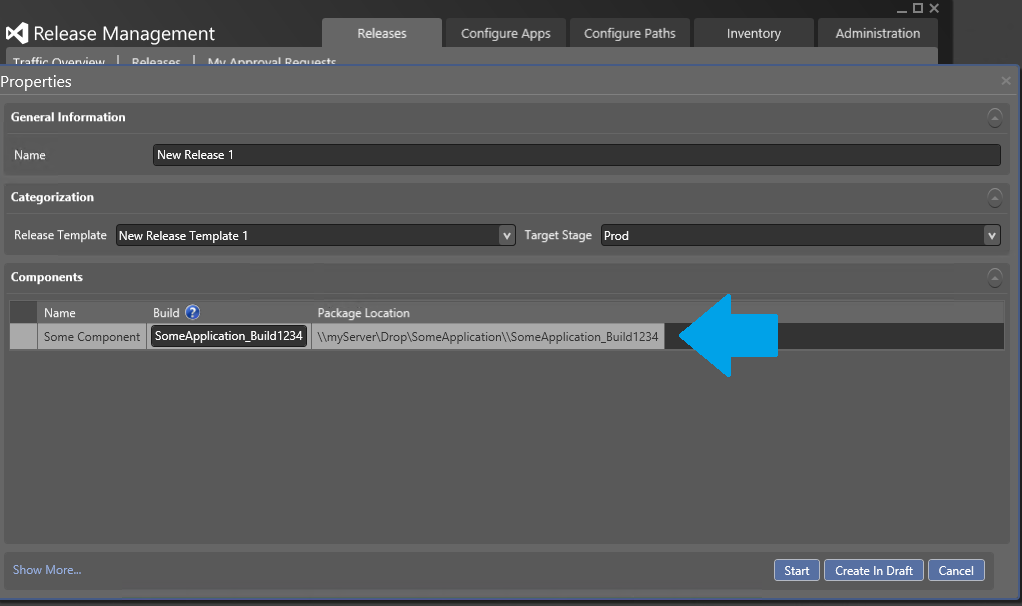Click the Build help question mark icon
The height and width of the screenshot is (606, 1022).
point(192,312)
